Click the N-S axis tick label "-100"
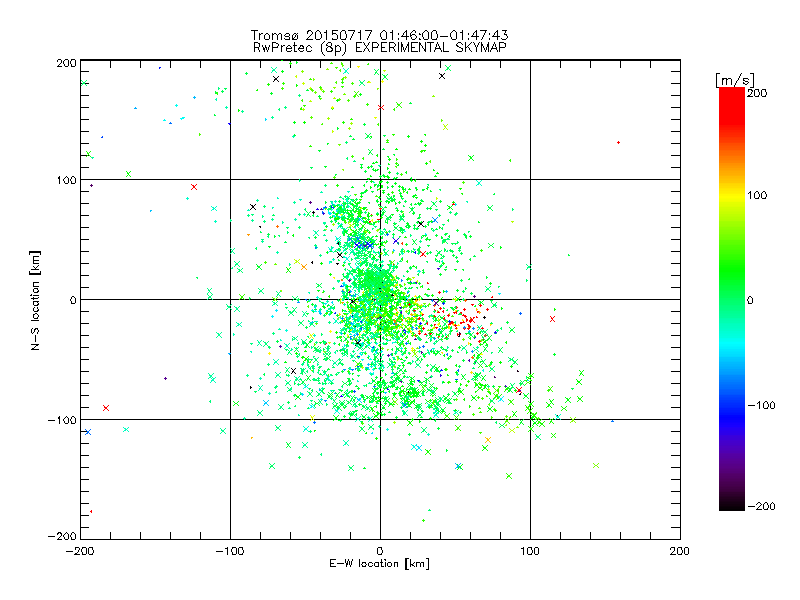 [62, 420]
